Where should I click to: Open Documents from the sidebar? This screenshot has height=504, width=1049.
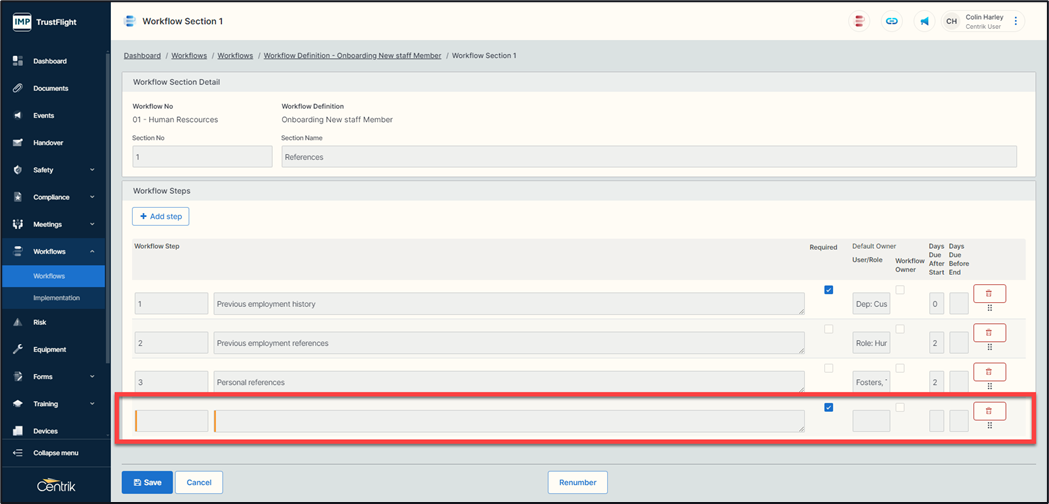(x=50, y=88)
